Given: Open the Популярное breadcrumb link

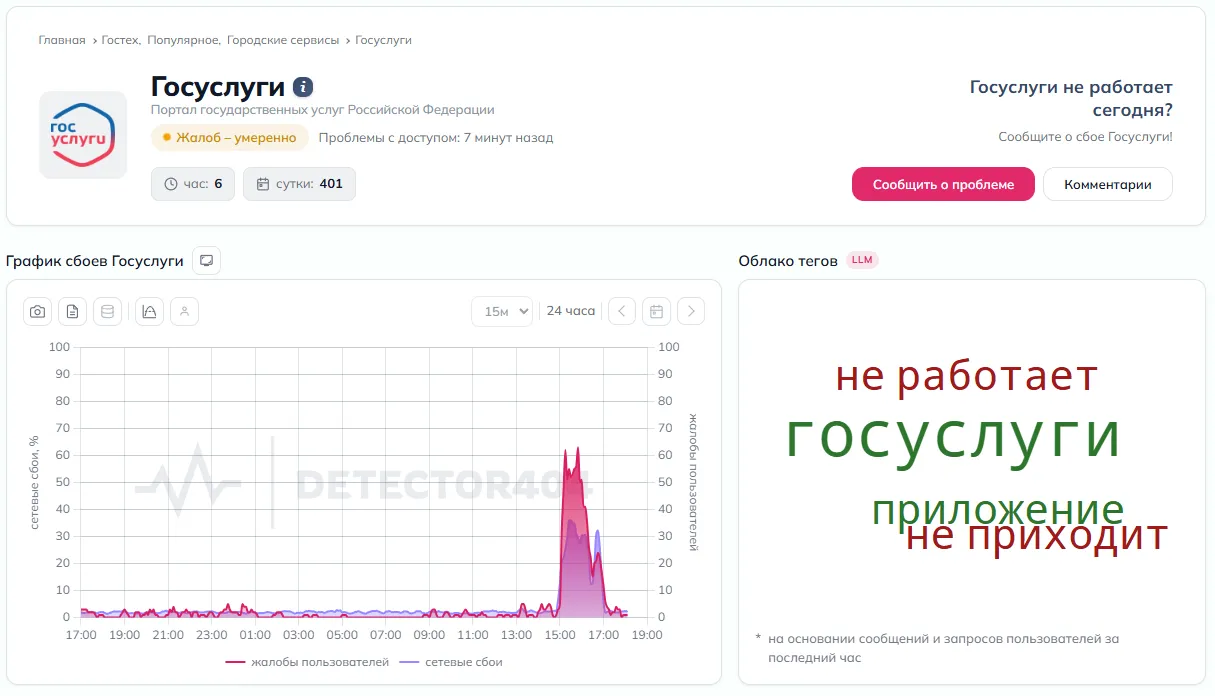Looking at the screenshot, I should [x=183, y=40].
